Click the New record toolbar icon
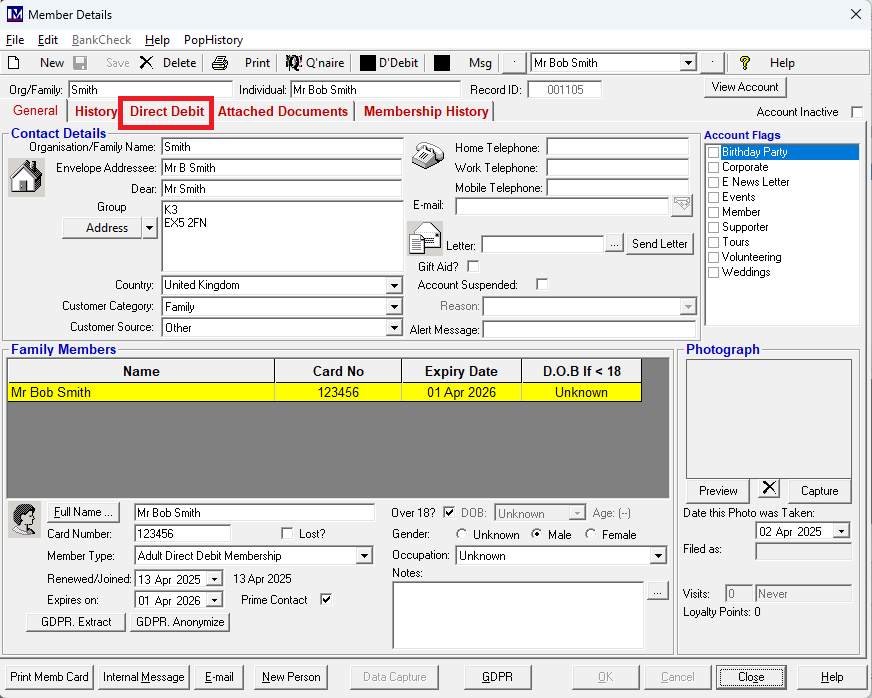 click(15, 63)
